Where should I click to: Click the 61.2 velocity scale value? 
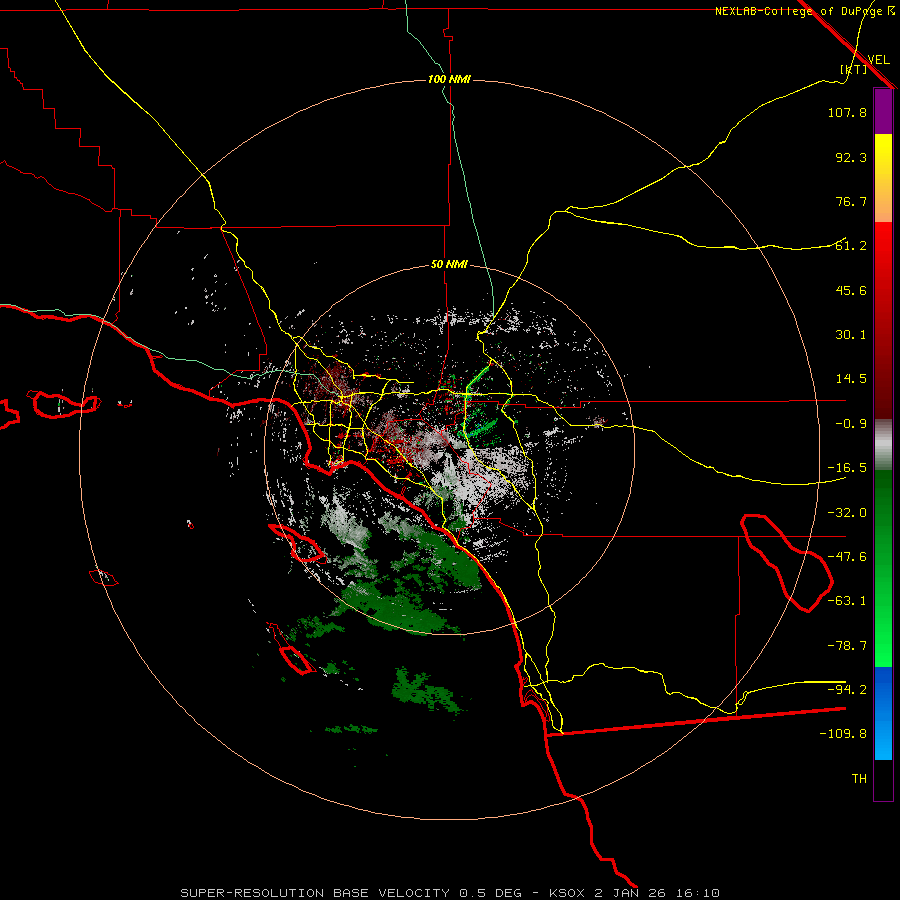[851, 246]
